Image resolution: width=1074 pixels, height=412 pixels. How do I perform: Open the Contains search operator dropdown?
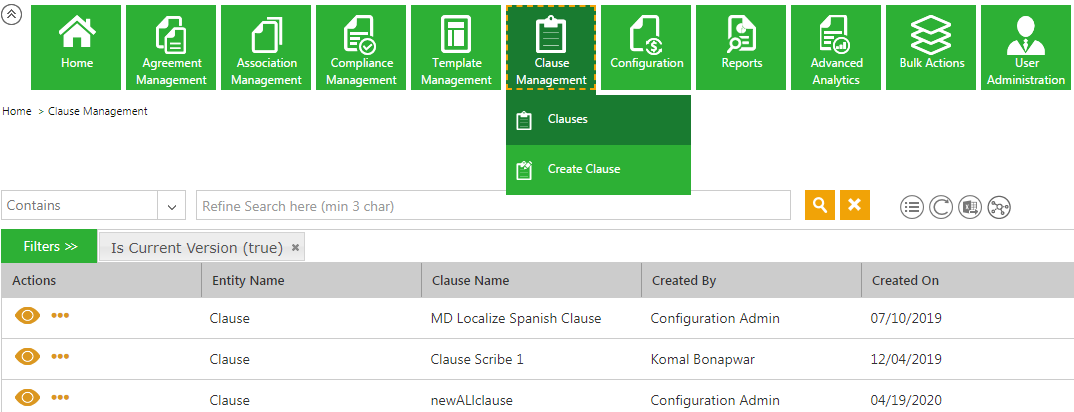click(x=172, y=206)
